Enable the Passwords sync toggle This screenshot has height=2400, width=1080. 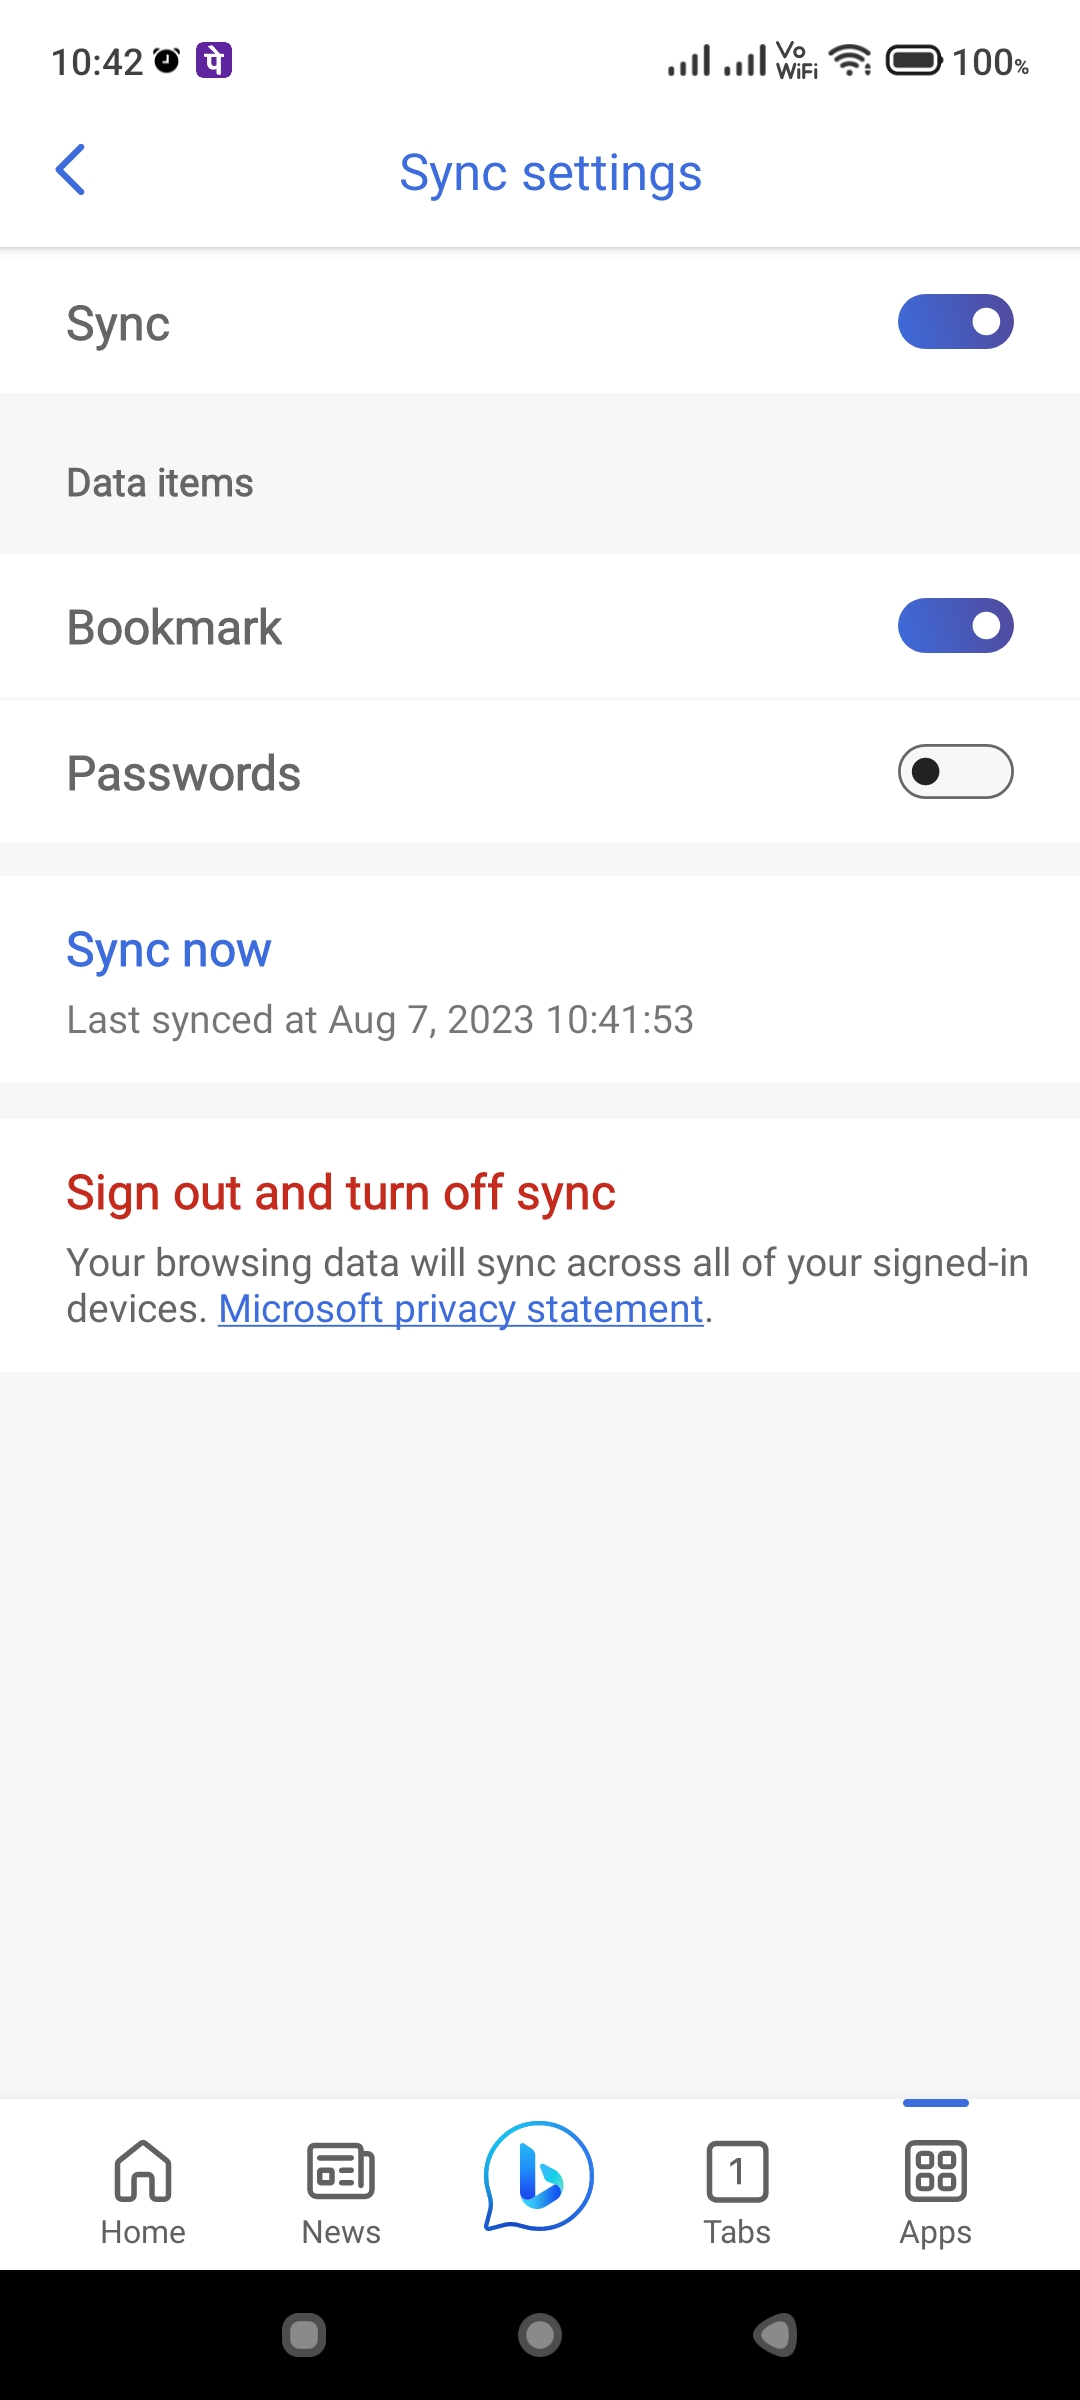(956, 772)
